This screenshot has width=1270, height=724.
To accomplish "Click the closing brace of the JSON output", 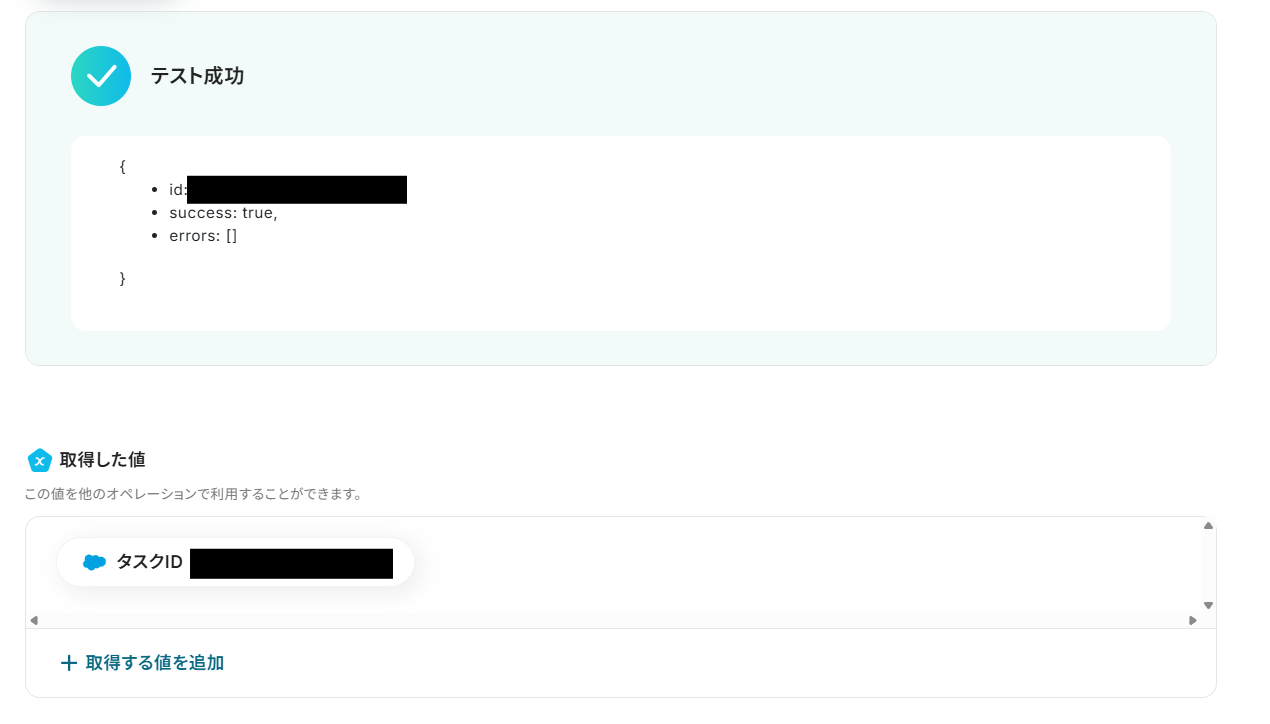I will 122,279.
